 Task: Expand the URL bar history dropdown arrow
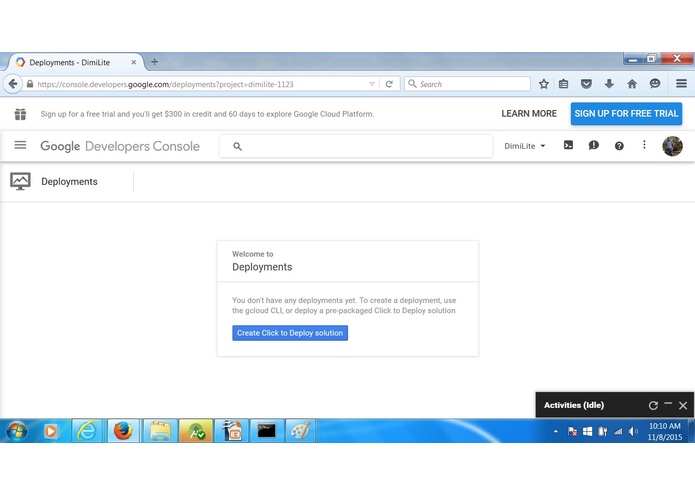pos(372,84)
